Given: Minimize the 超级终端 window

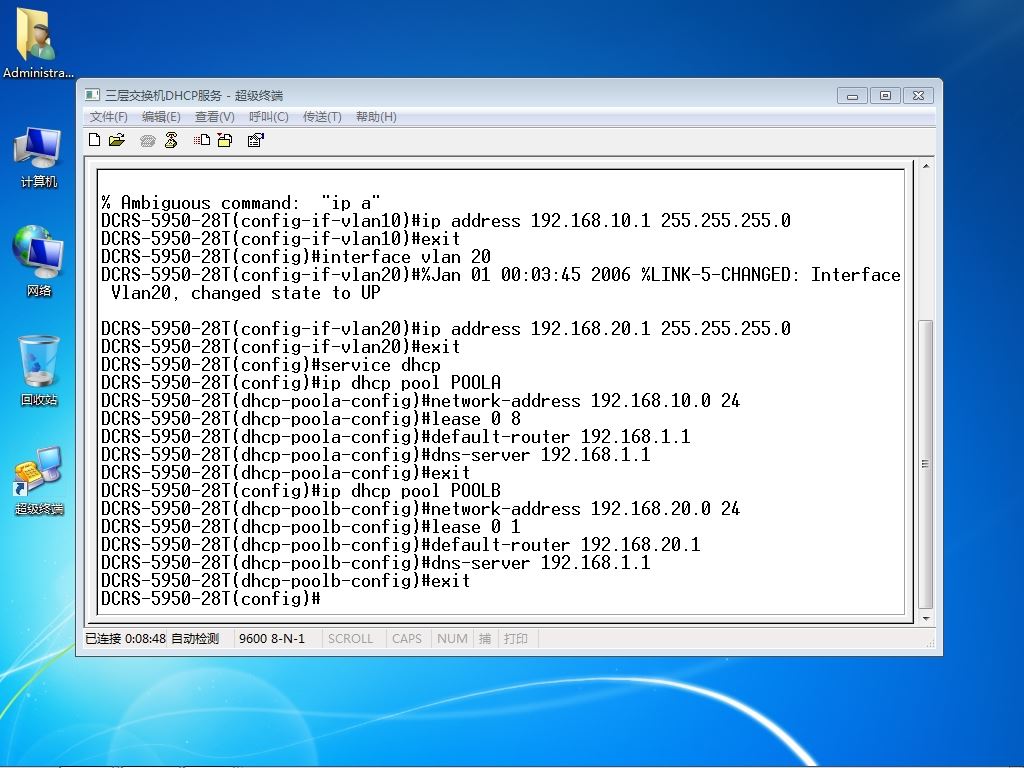Looking at the screenshot, I should (852, 96).
